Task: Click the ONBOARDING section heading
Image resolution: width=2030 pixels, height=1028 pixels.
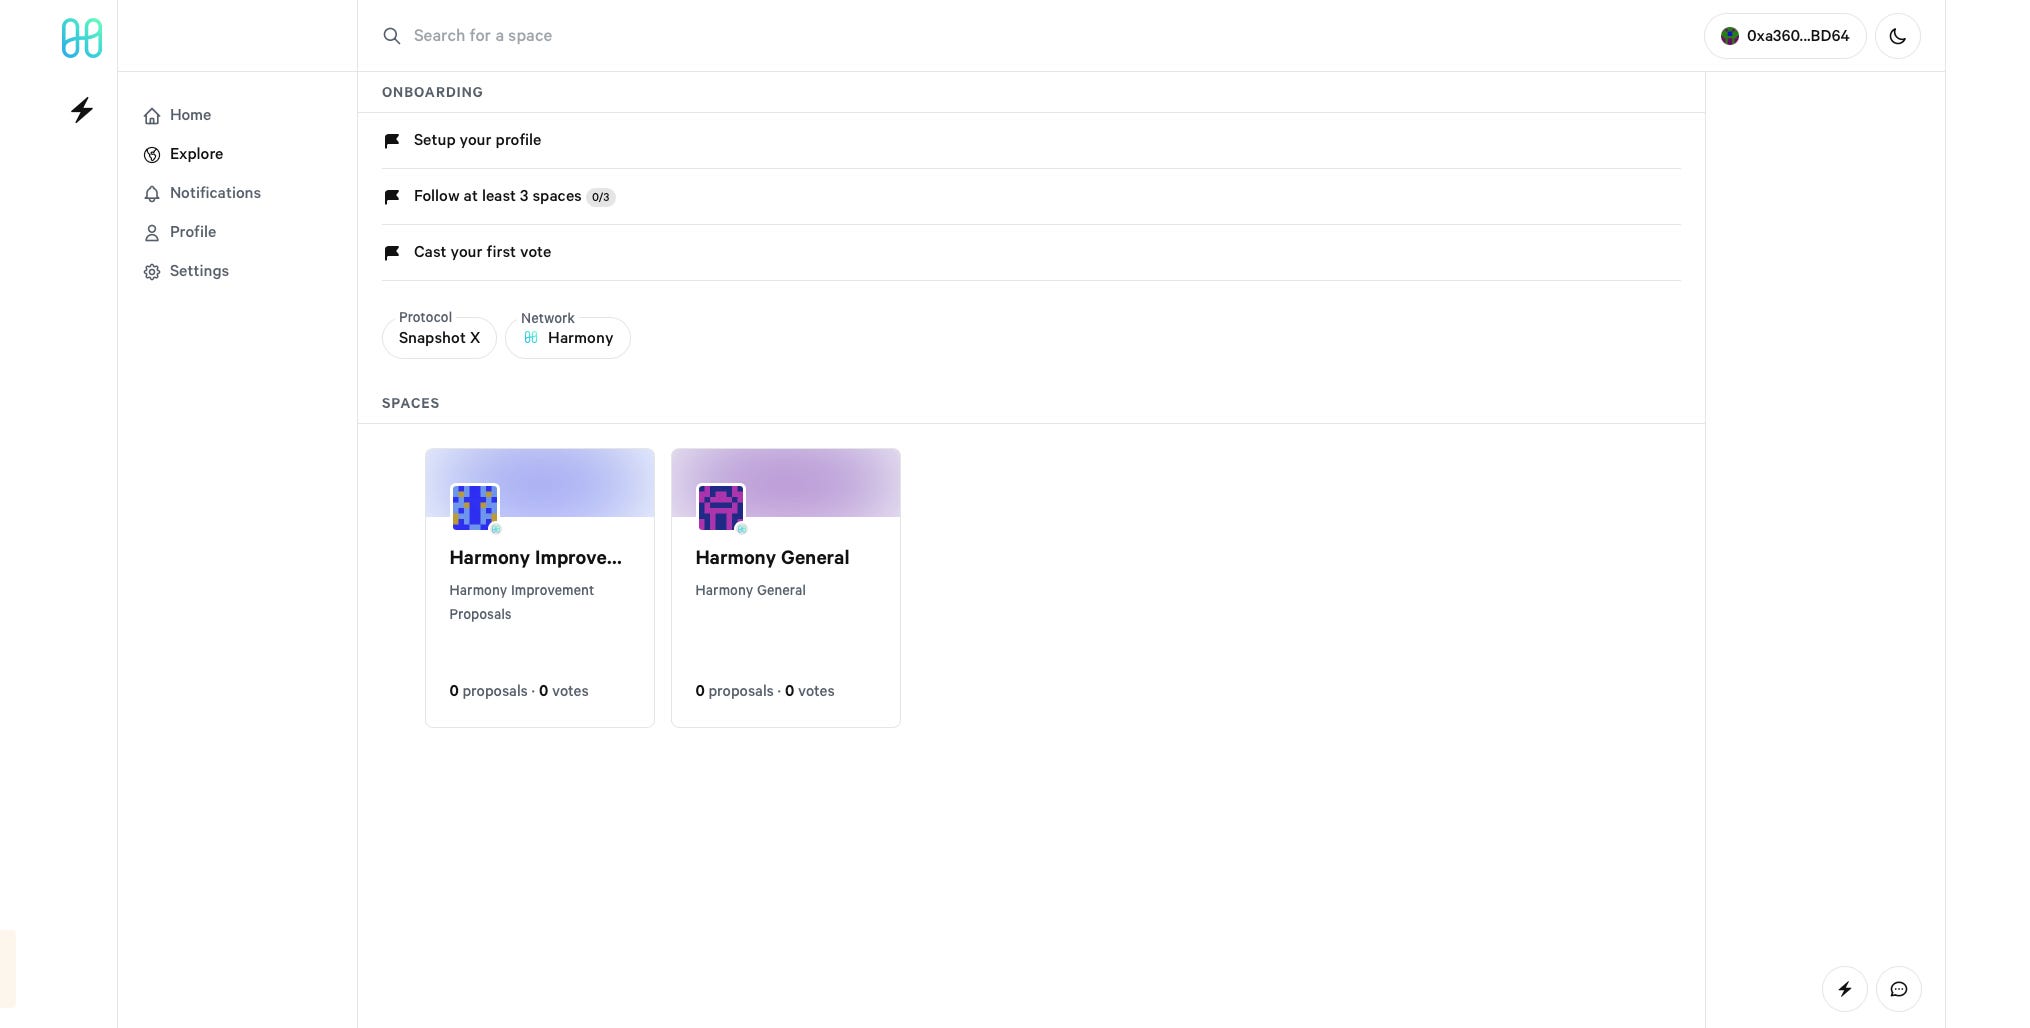Action: point(432,92)
